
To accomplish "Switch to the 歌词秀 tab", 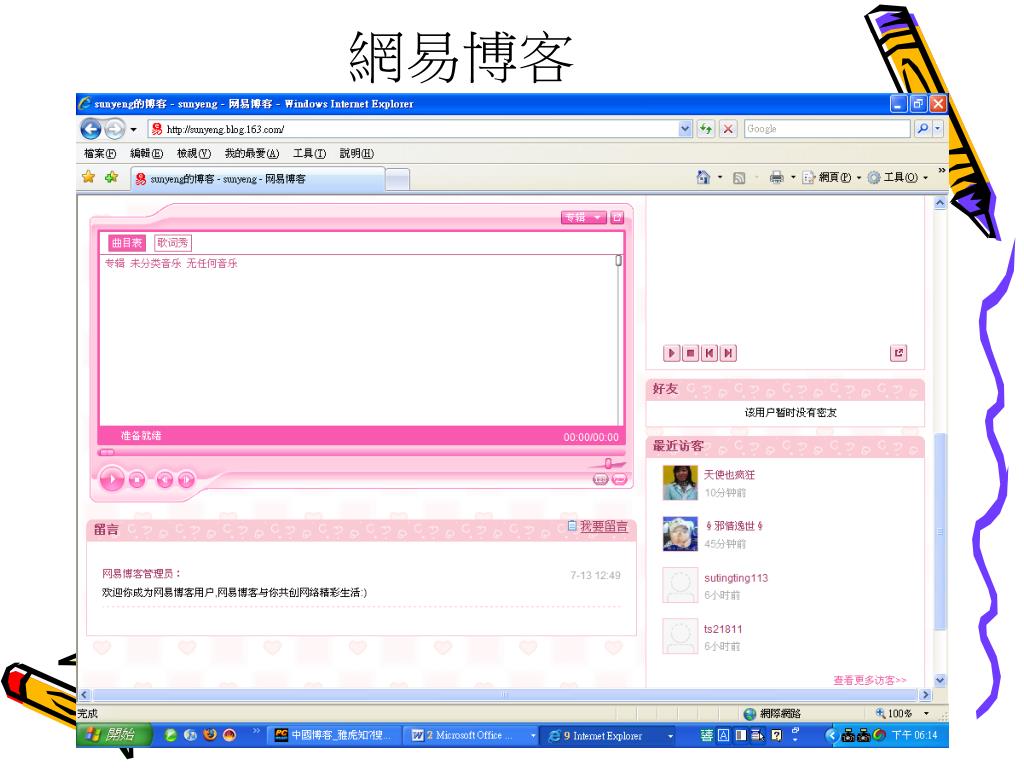I will [x=172, y=243].
